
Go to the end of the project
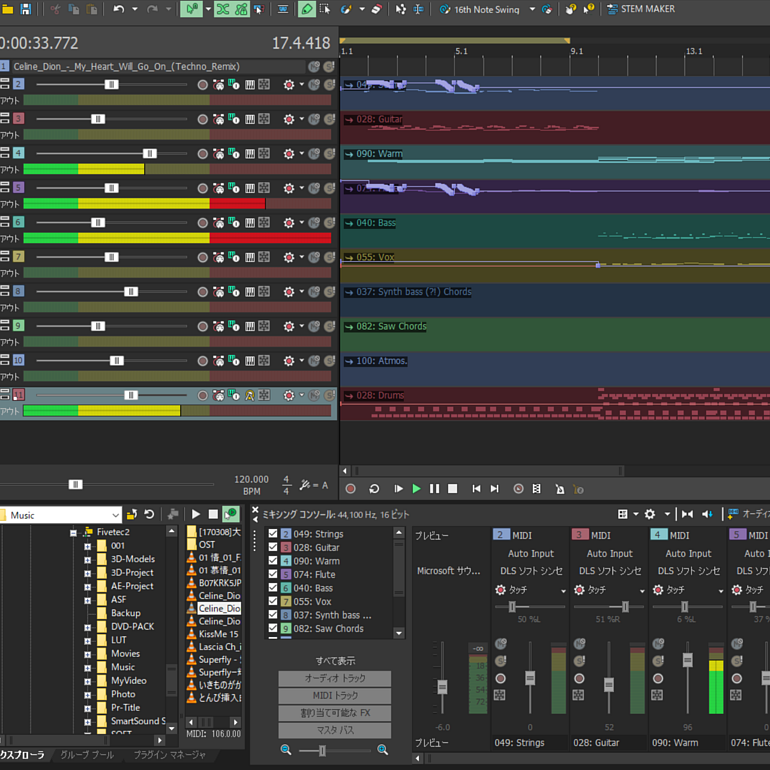pos(495,489)
